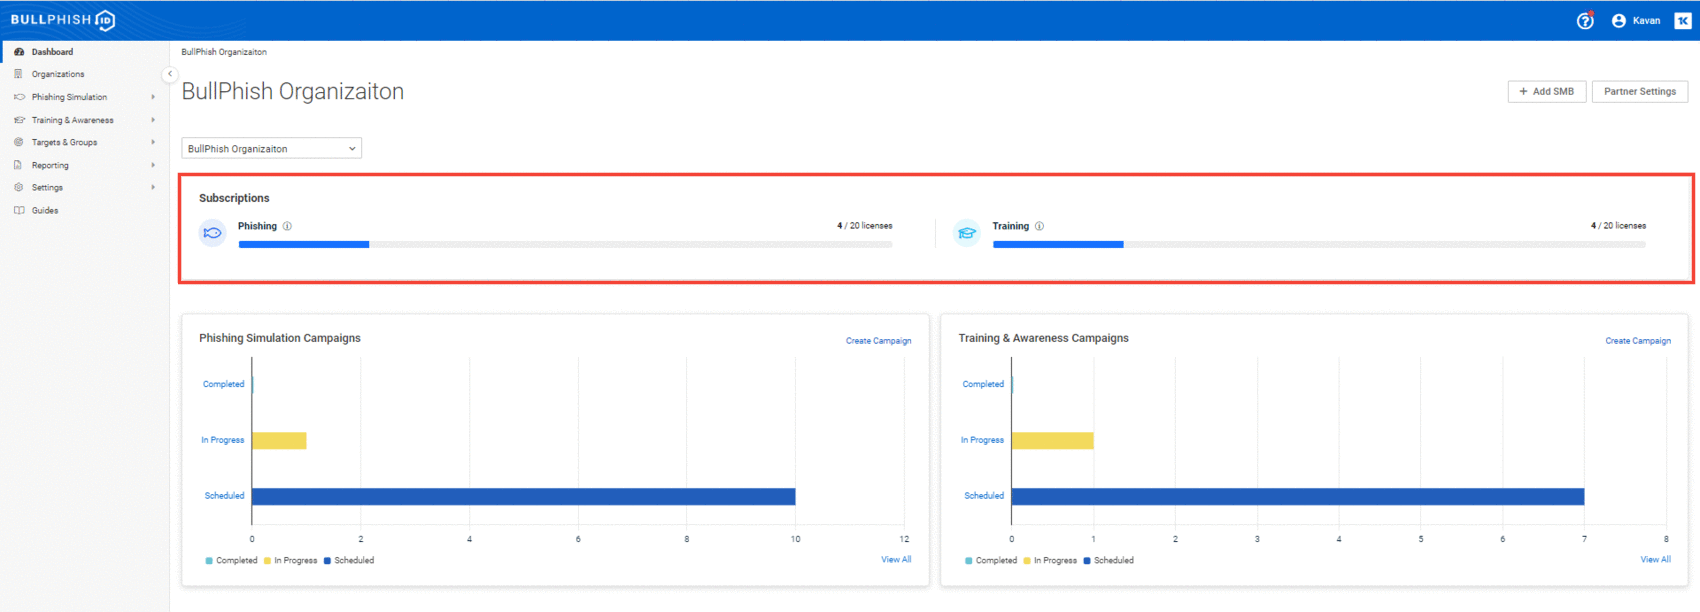Viewport: 1700px width, 612px height.
Task: Expand the Reporting submenu arrow
Action: 153,165
